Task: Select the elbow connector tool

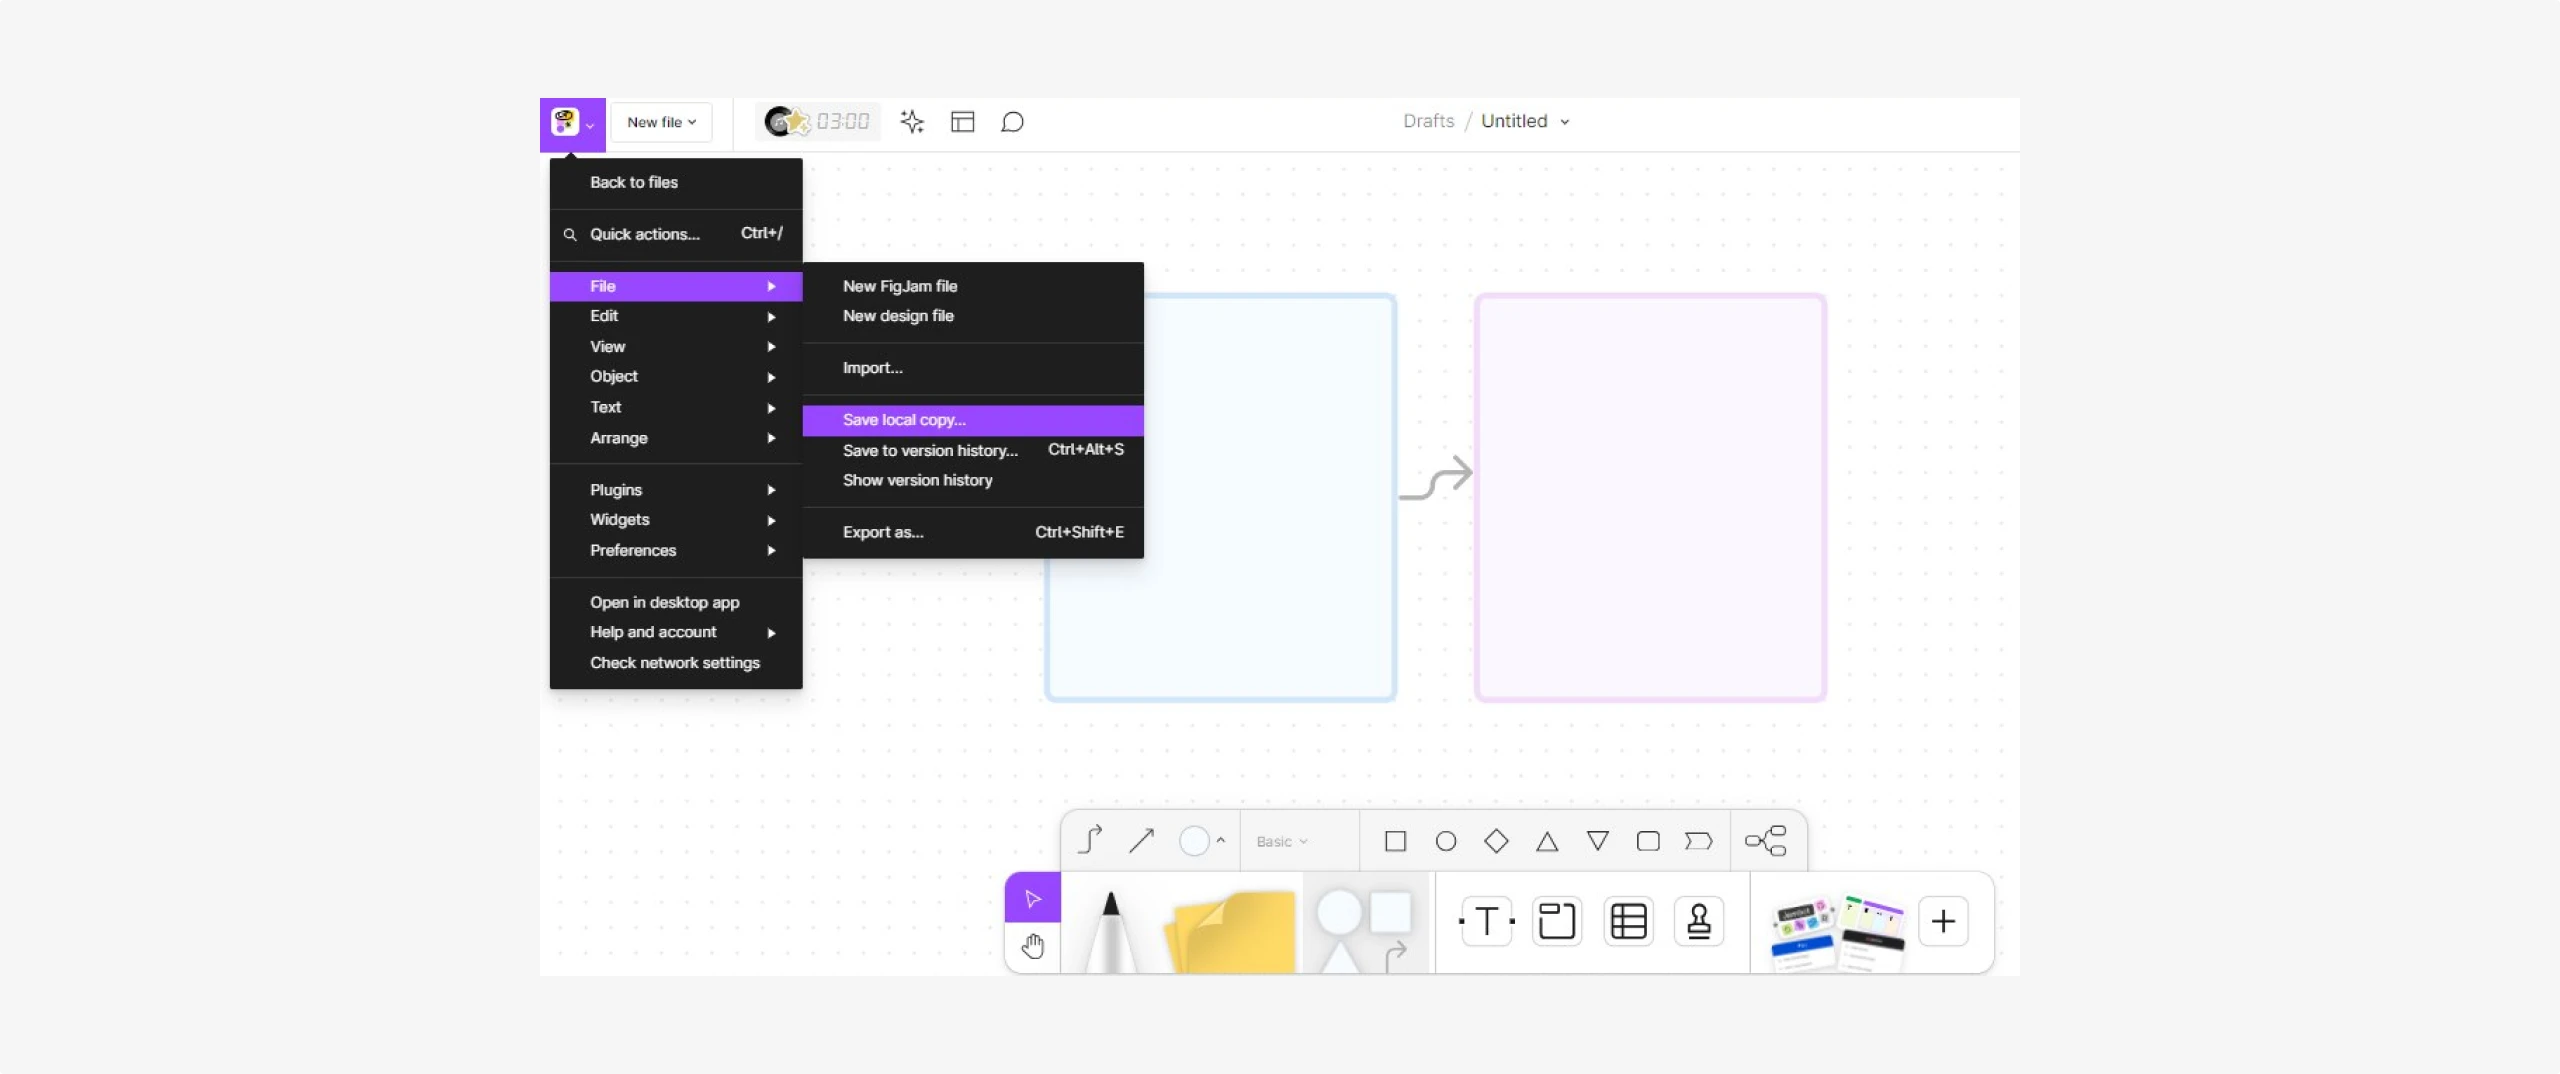Action: point(1090,841)
